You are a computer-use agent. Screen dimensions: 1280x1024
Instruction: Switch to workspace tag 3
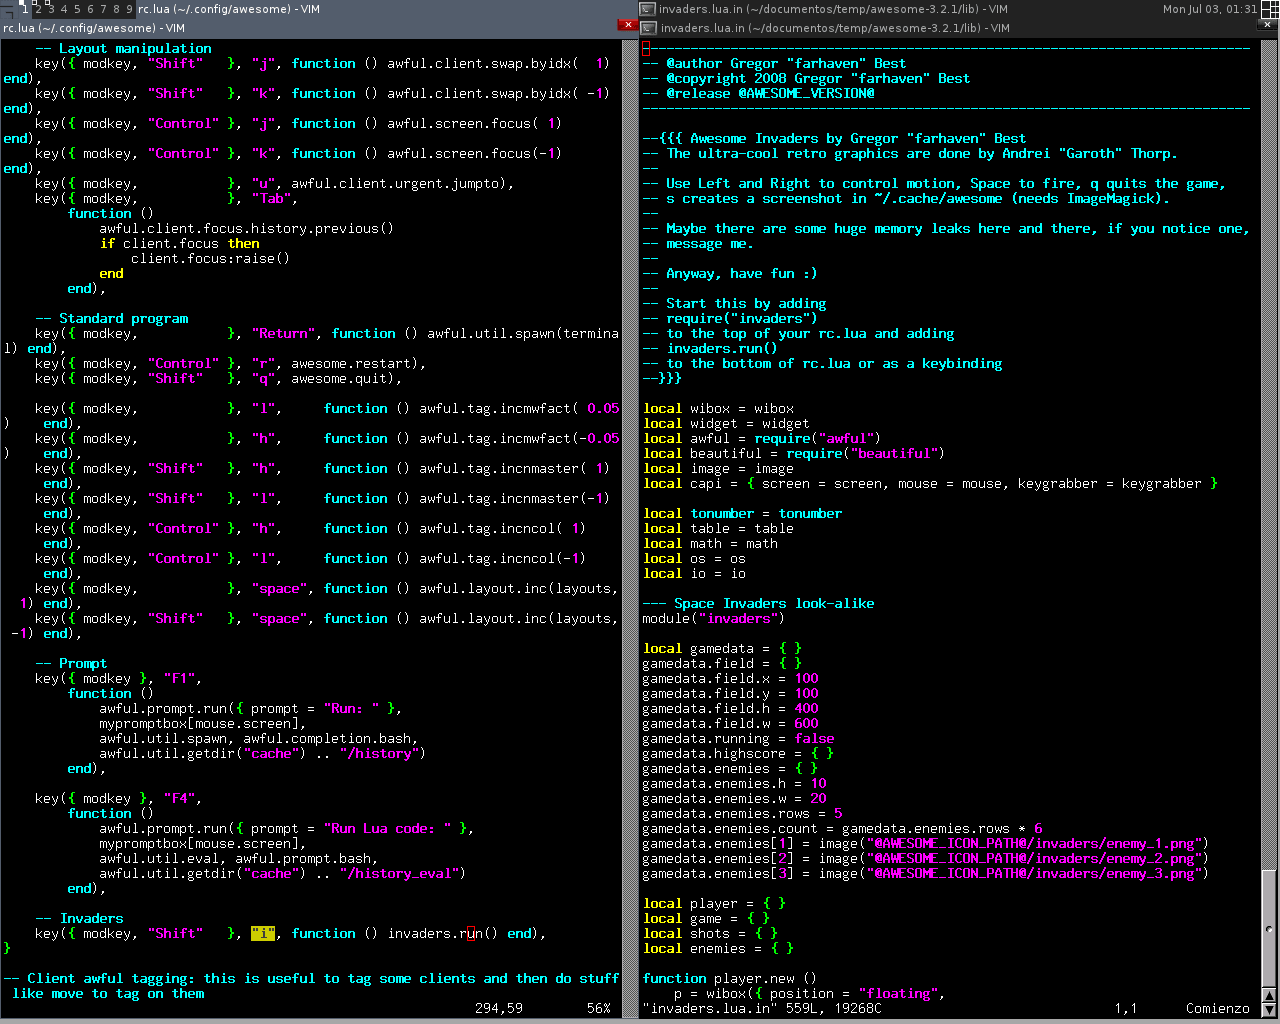click(x=51, y=9)
